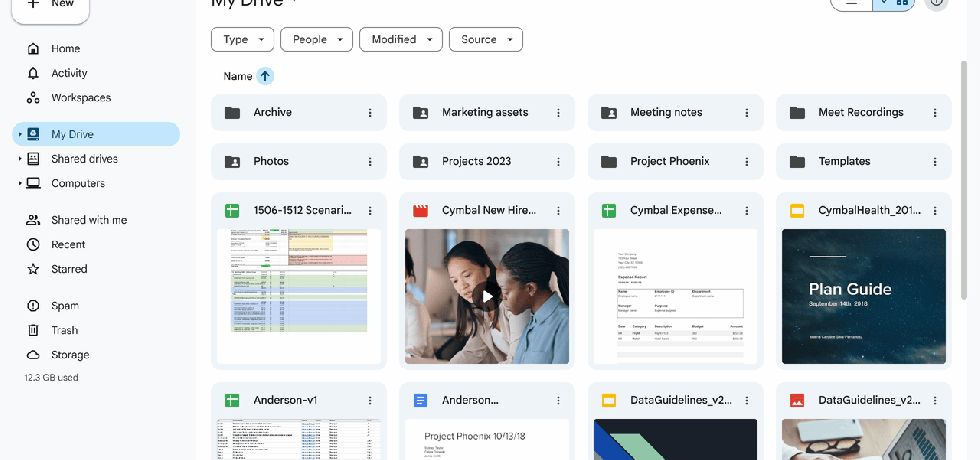
Task: Select Recent in the navigation menu
Action: 68,245
